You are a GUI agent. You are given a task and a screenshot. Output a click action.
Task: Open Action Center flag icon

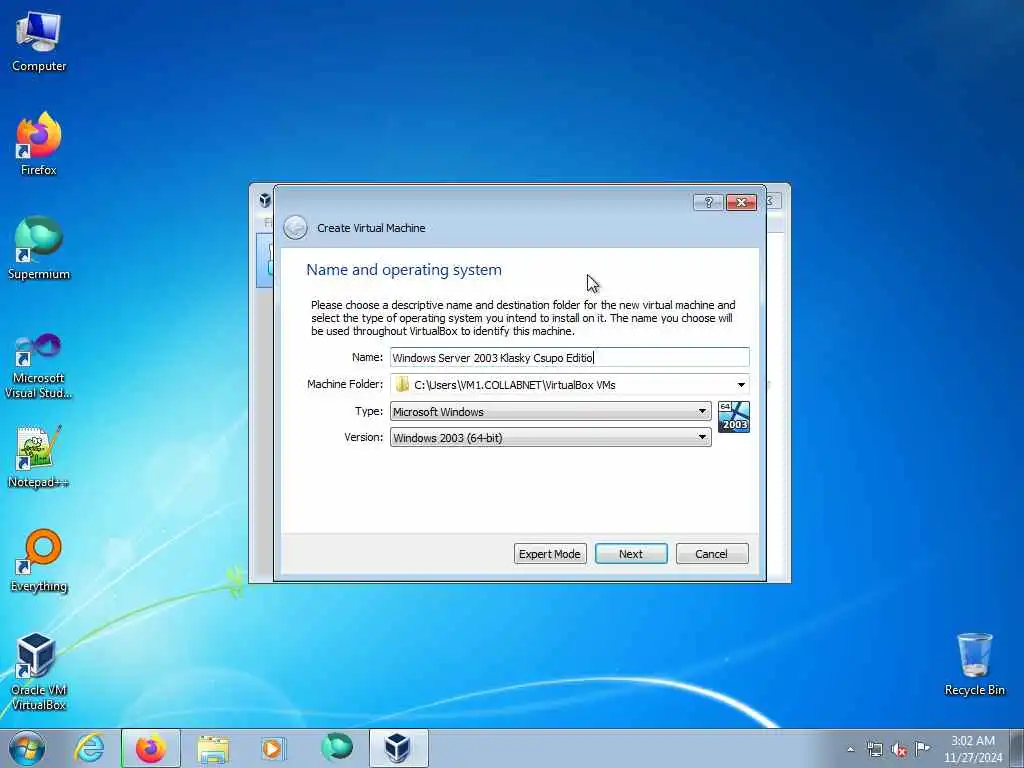(922, 748)
